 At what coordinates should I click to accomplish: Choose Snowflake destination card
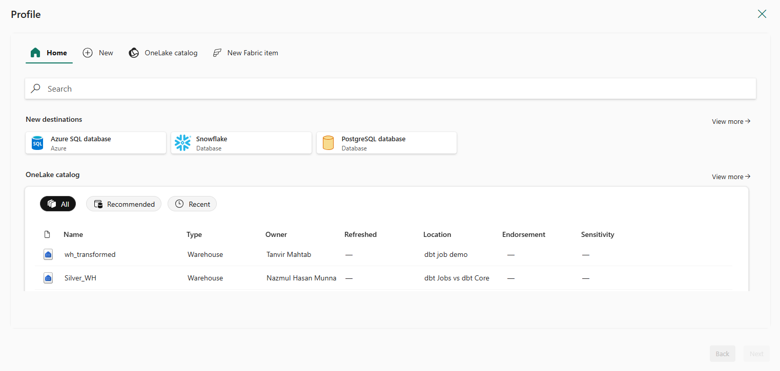pos(241,143)
